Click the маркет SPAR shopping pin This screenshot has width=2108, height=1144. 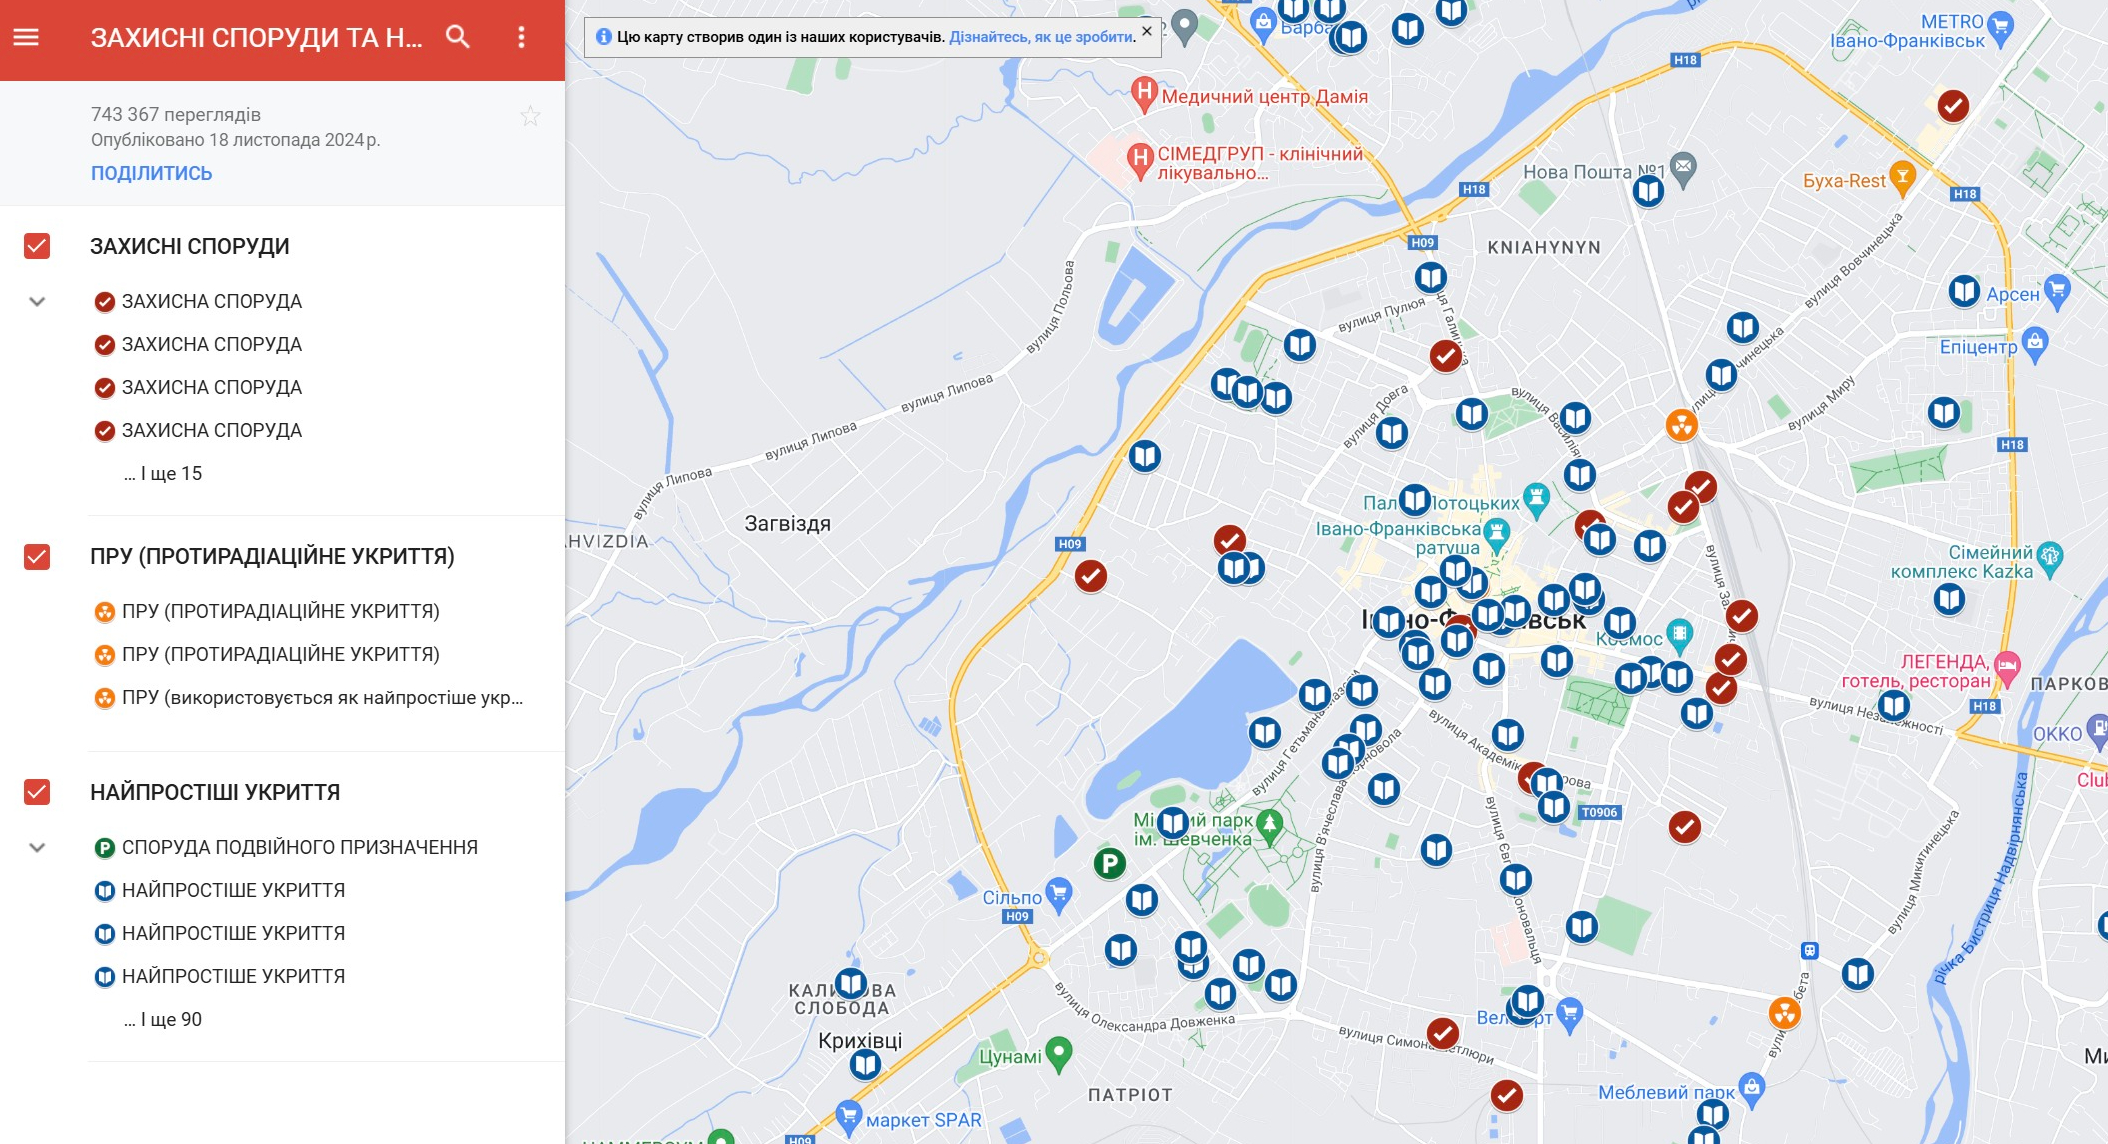click(848, 1116)
